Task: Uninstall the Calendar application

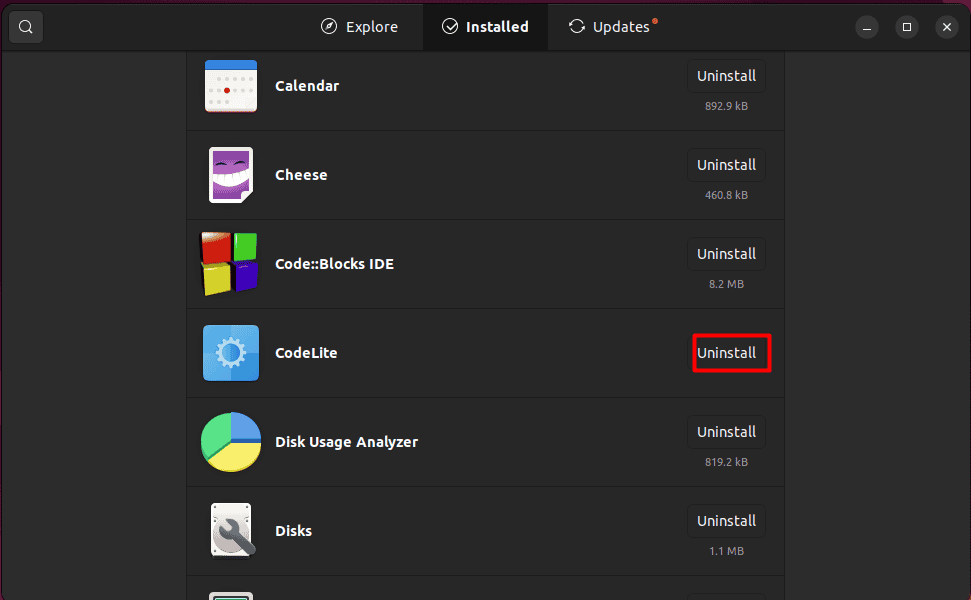Action: pyautogui.click(x=726, y=76)
